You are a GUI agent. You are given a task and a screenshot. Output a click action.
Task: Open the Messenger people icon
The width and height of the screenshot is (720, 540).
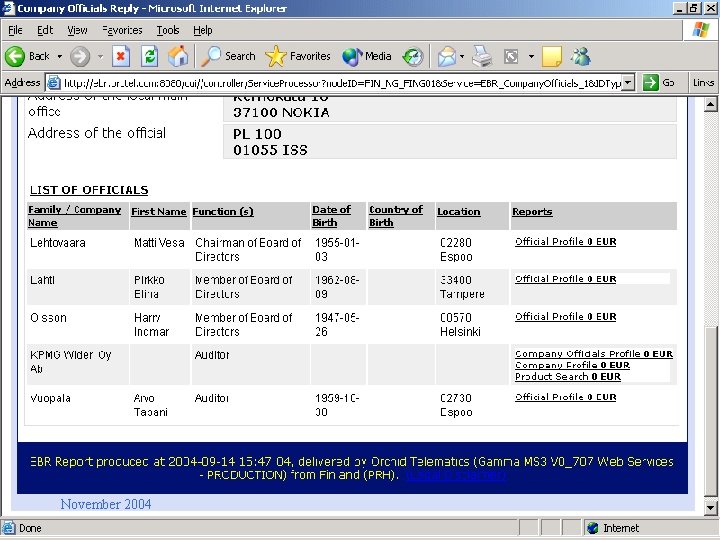(580, 56)
